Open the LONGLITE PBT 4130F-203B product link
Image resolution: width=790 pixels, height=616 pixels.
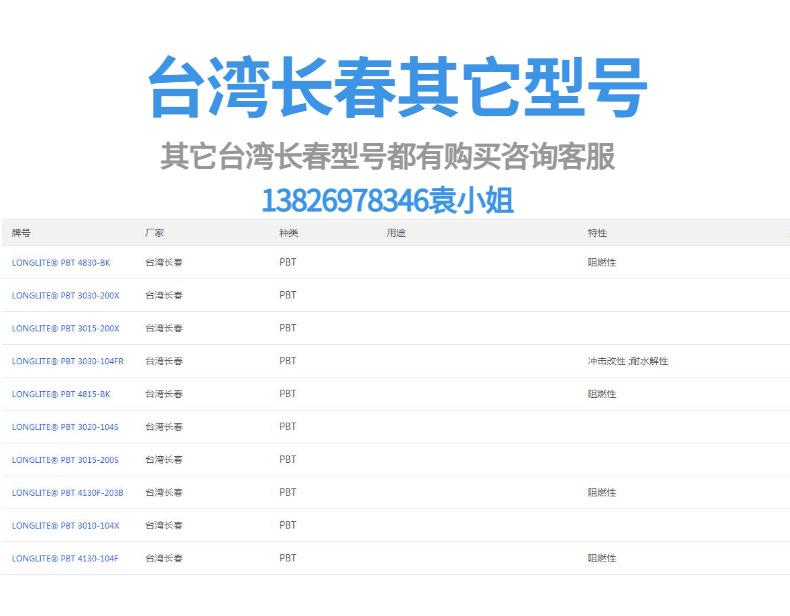pyautogui.click(x=68, y=493)
